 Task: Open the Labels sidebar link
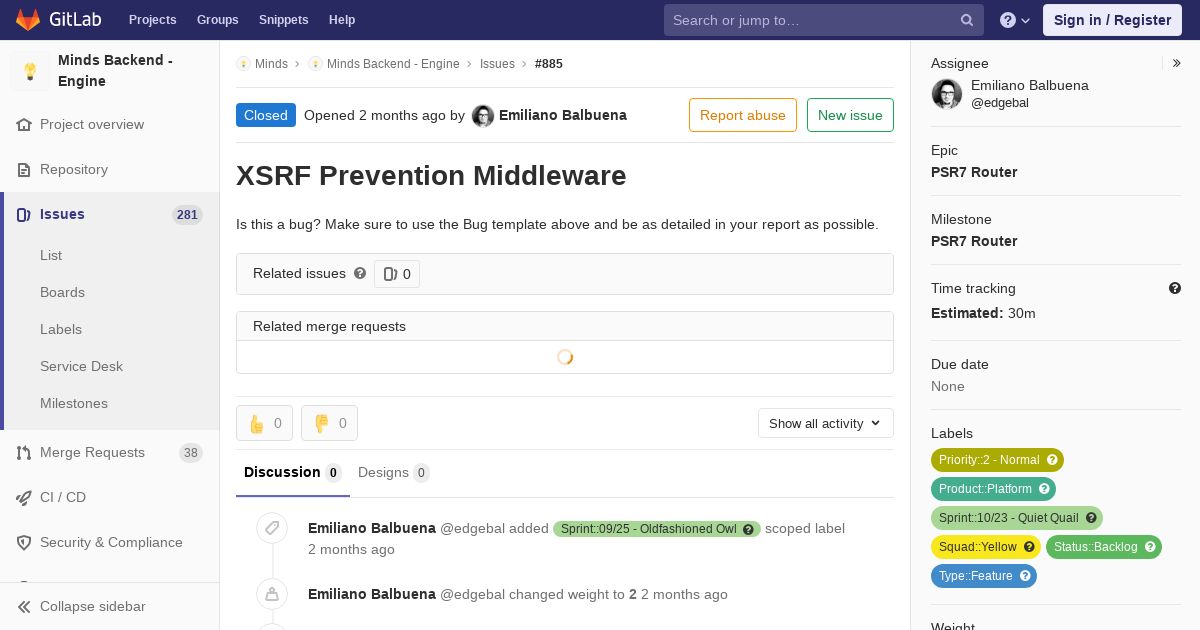[61, 329]
